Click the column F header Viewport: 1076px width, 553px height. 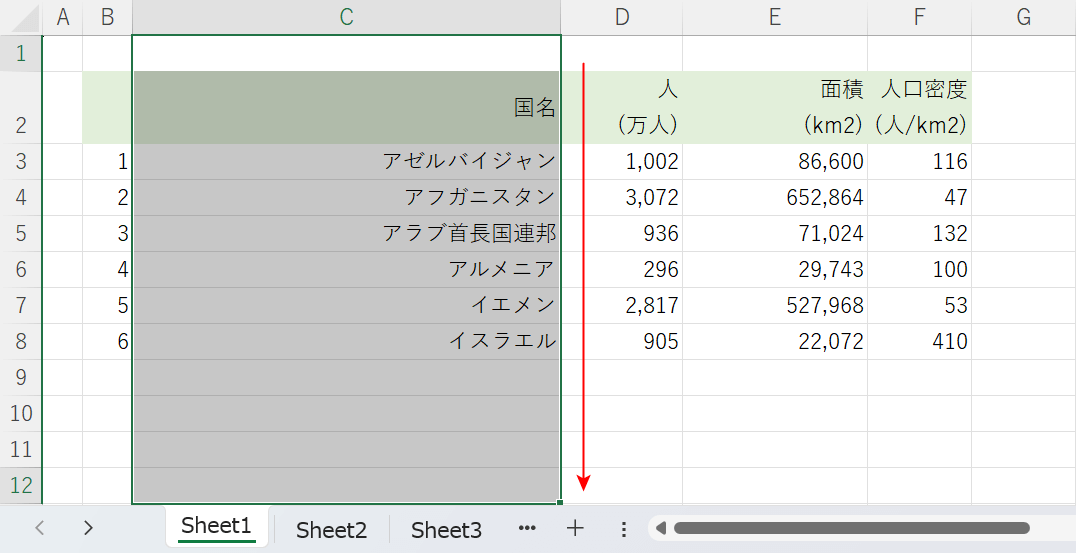coord(918,17)
